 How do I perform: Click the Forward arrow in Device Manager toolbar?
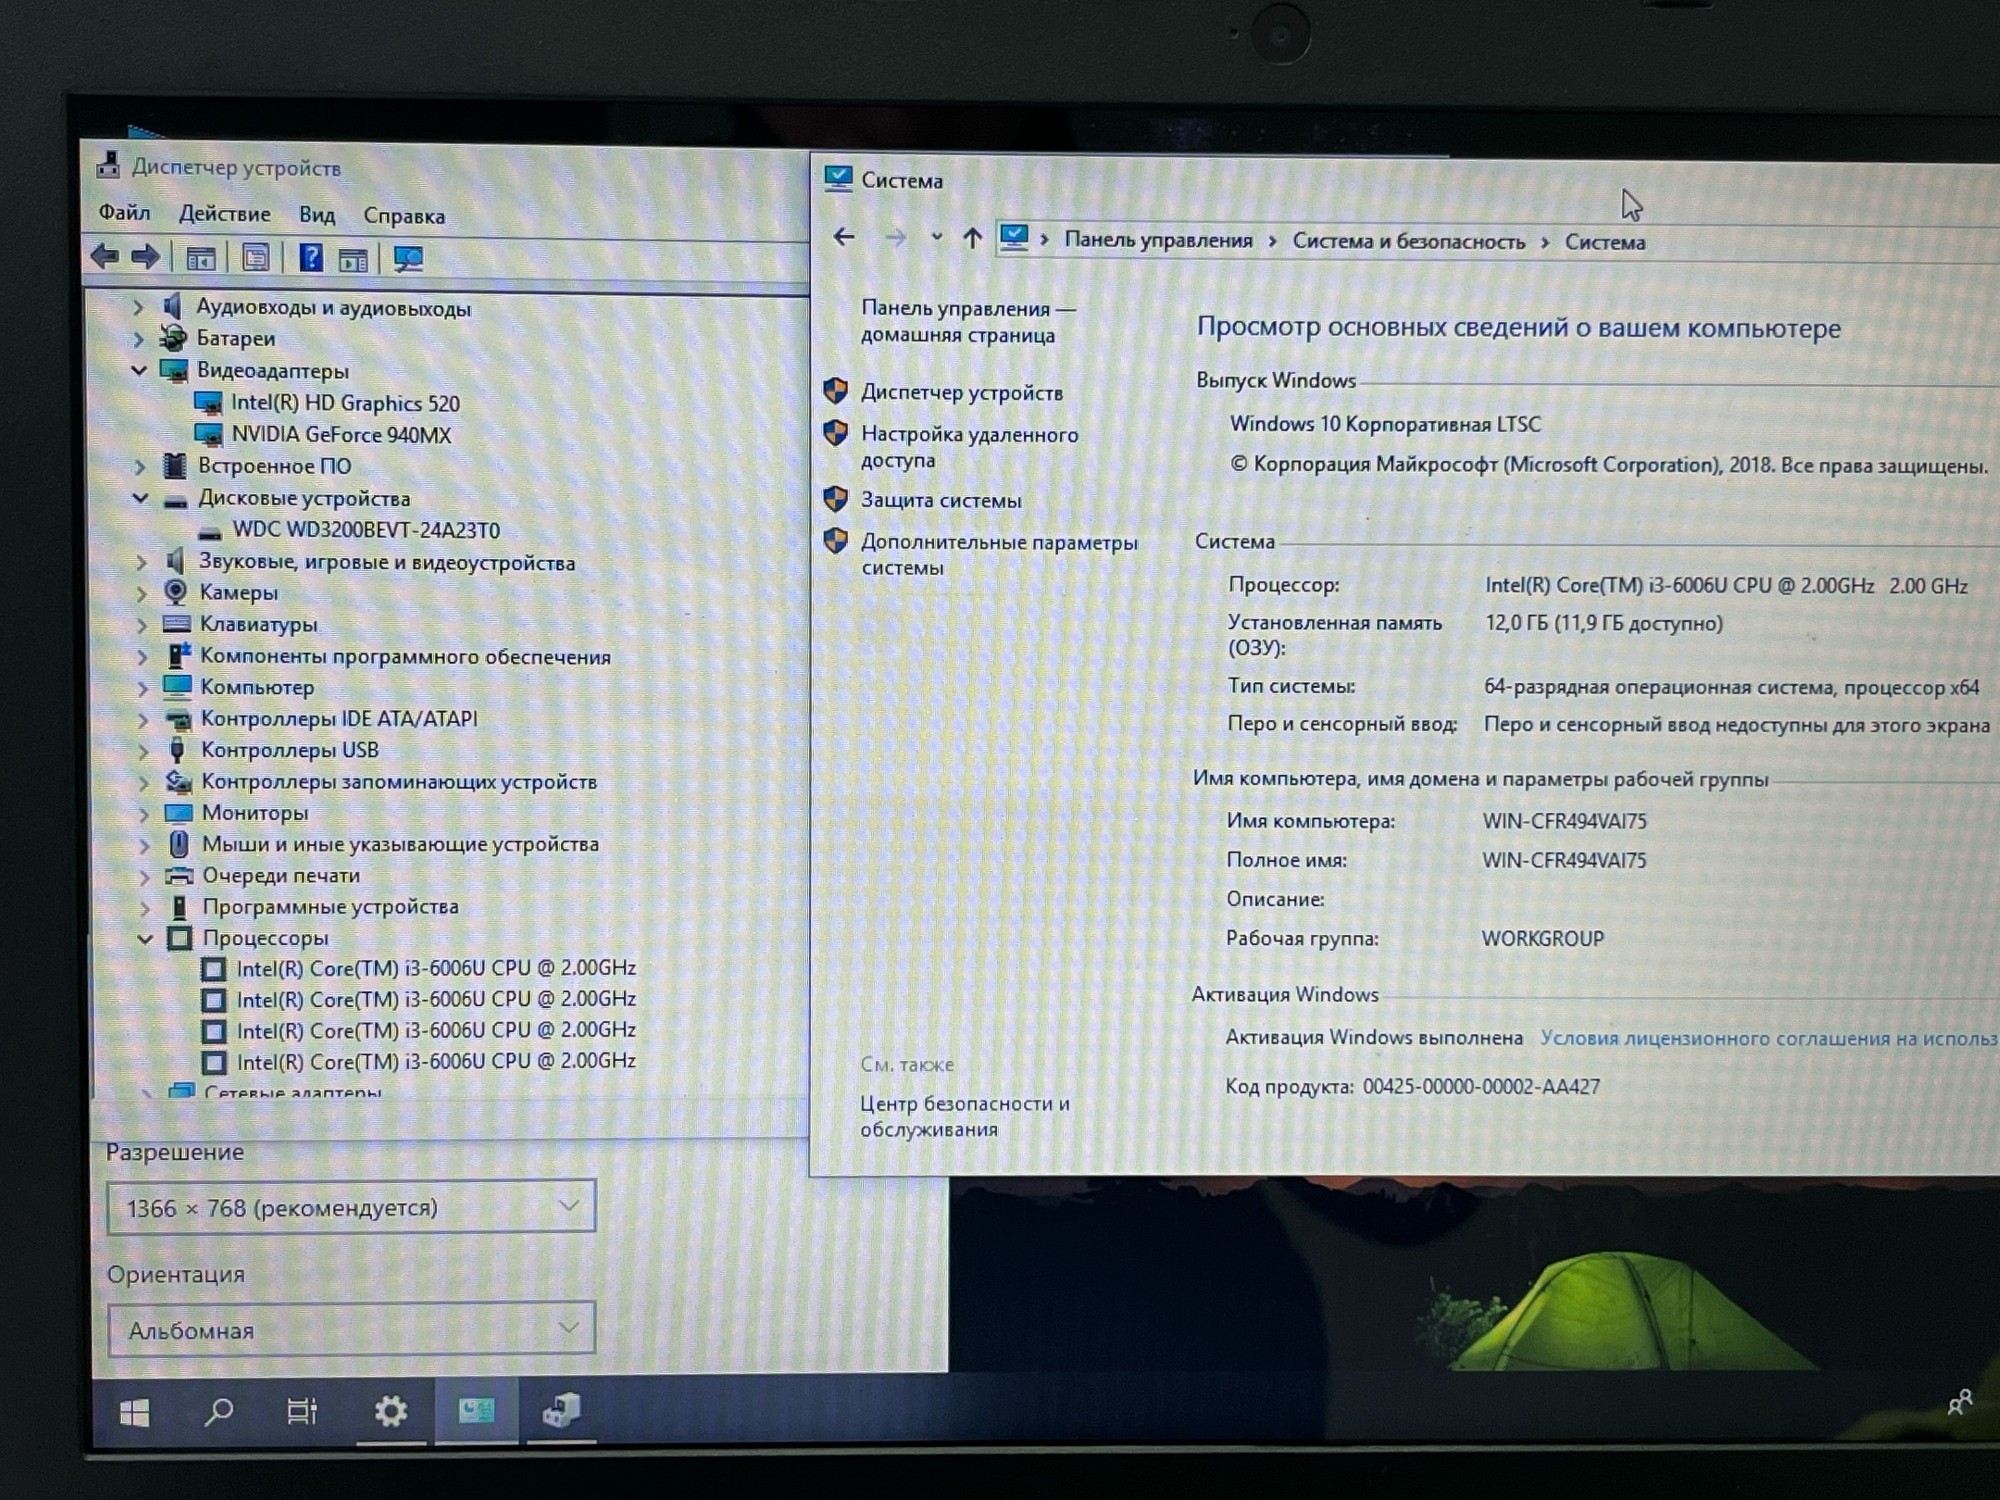(146, 257)
